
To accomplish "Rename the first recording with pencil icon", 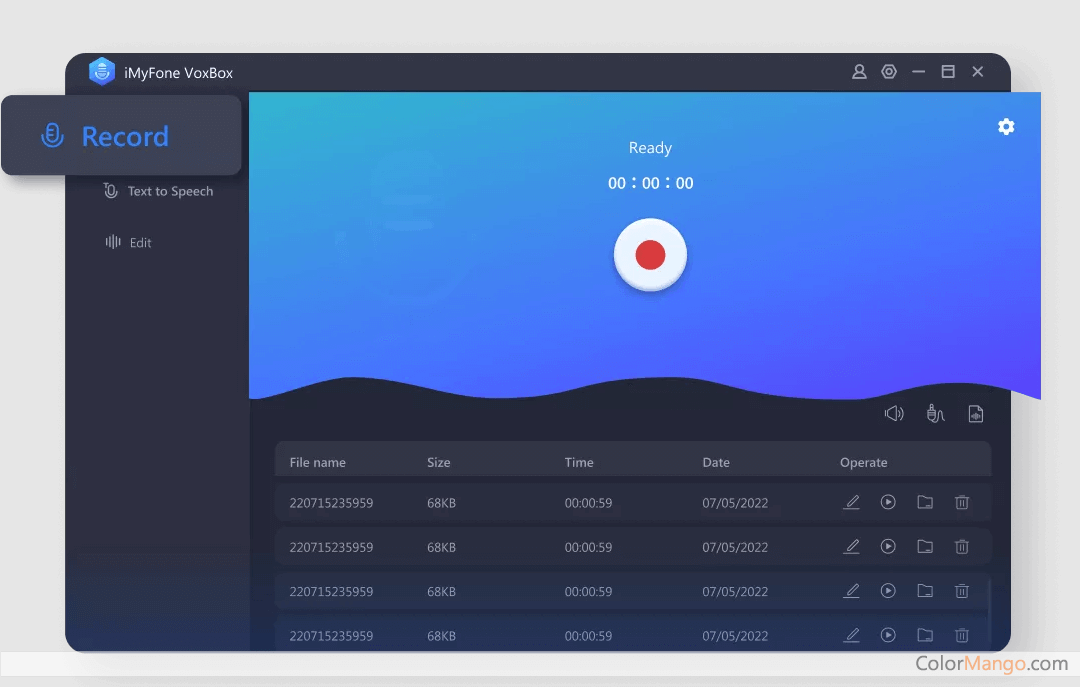I will [x=852, y=502].
